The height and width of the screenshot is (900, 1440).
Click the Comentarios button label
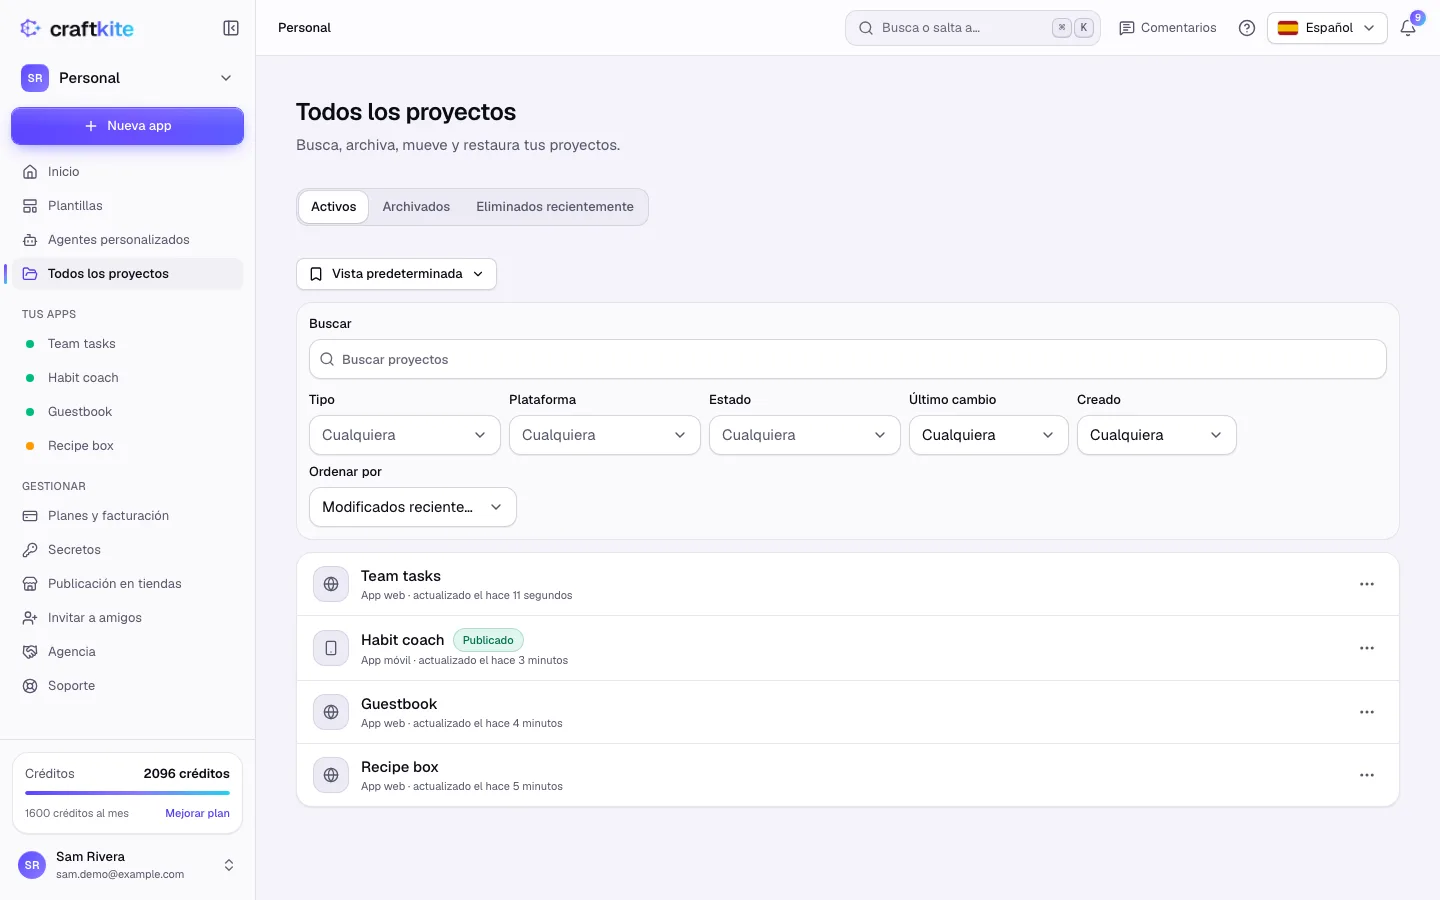[x=1178, y=28]
